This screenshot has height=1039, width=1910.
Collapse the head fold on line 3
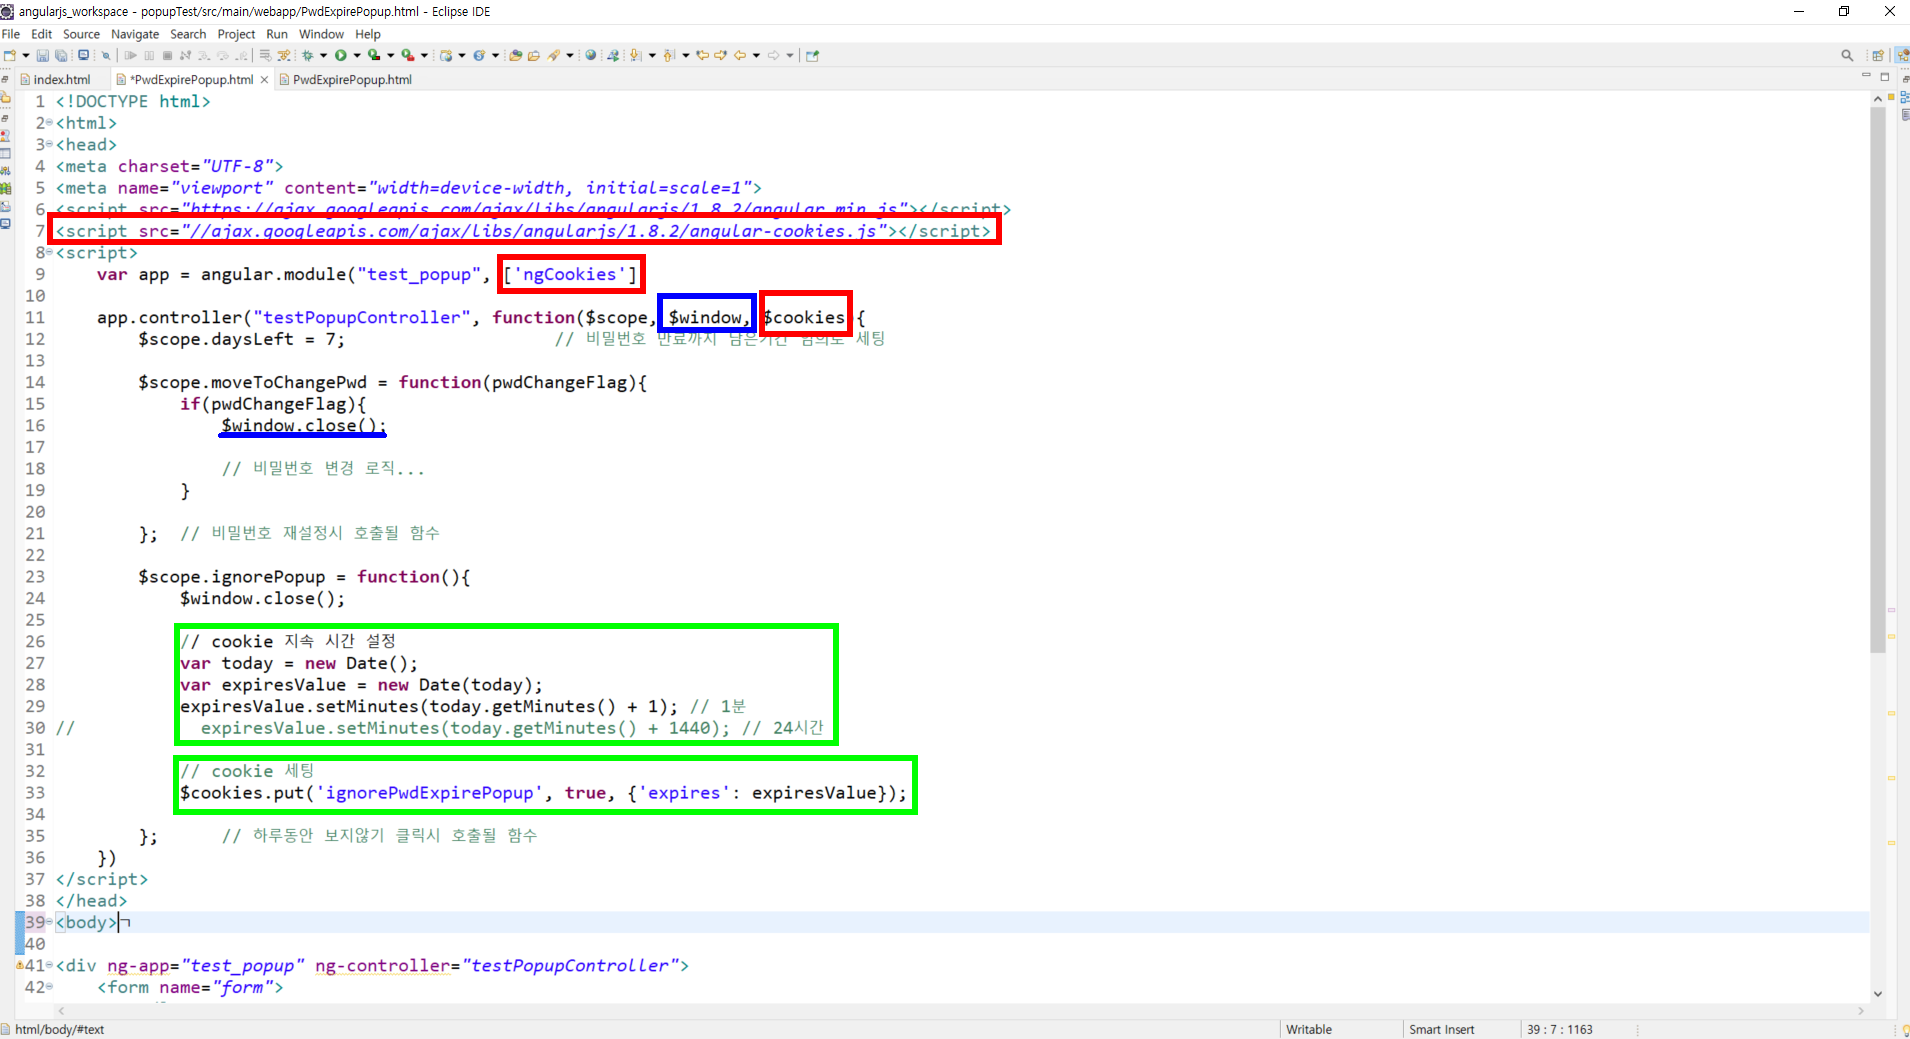pyautogui.click(x=49, y=145)
